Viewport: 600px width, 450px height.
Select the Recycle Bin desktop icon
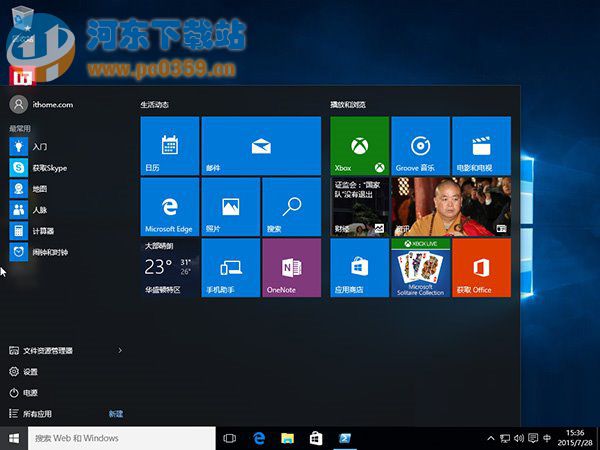pos(23,24)
